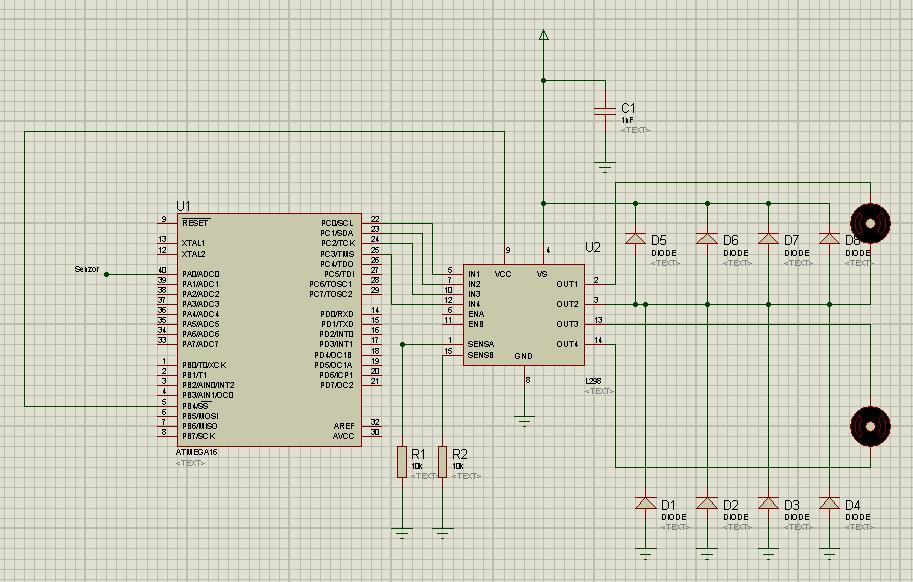Image resolution: width=913 pixels, height=582 pixels.
Task: Click the R2 reference label
Action: (x=459, y=454)
